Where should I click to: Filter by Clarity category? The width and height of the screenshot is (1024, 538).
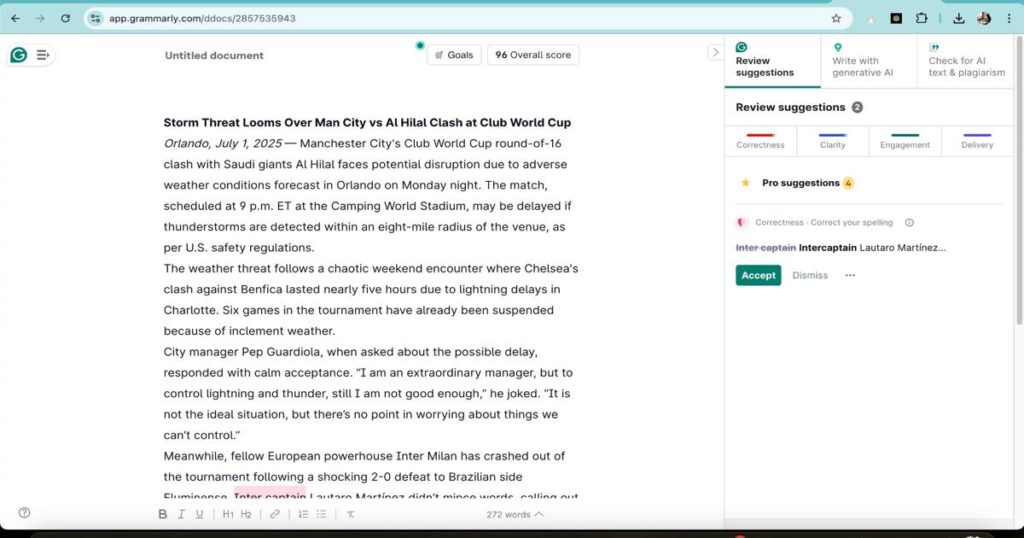833,140
